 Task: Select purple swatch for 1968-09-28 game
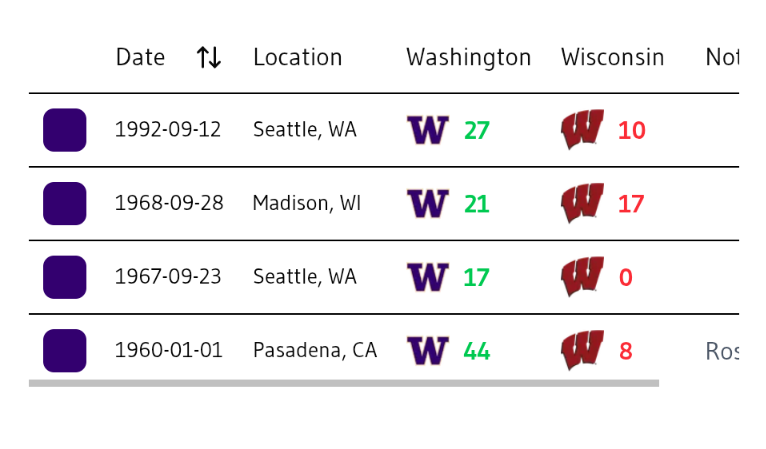64,204
